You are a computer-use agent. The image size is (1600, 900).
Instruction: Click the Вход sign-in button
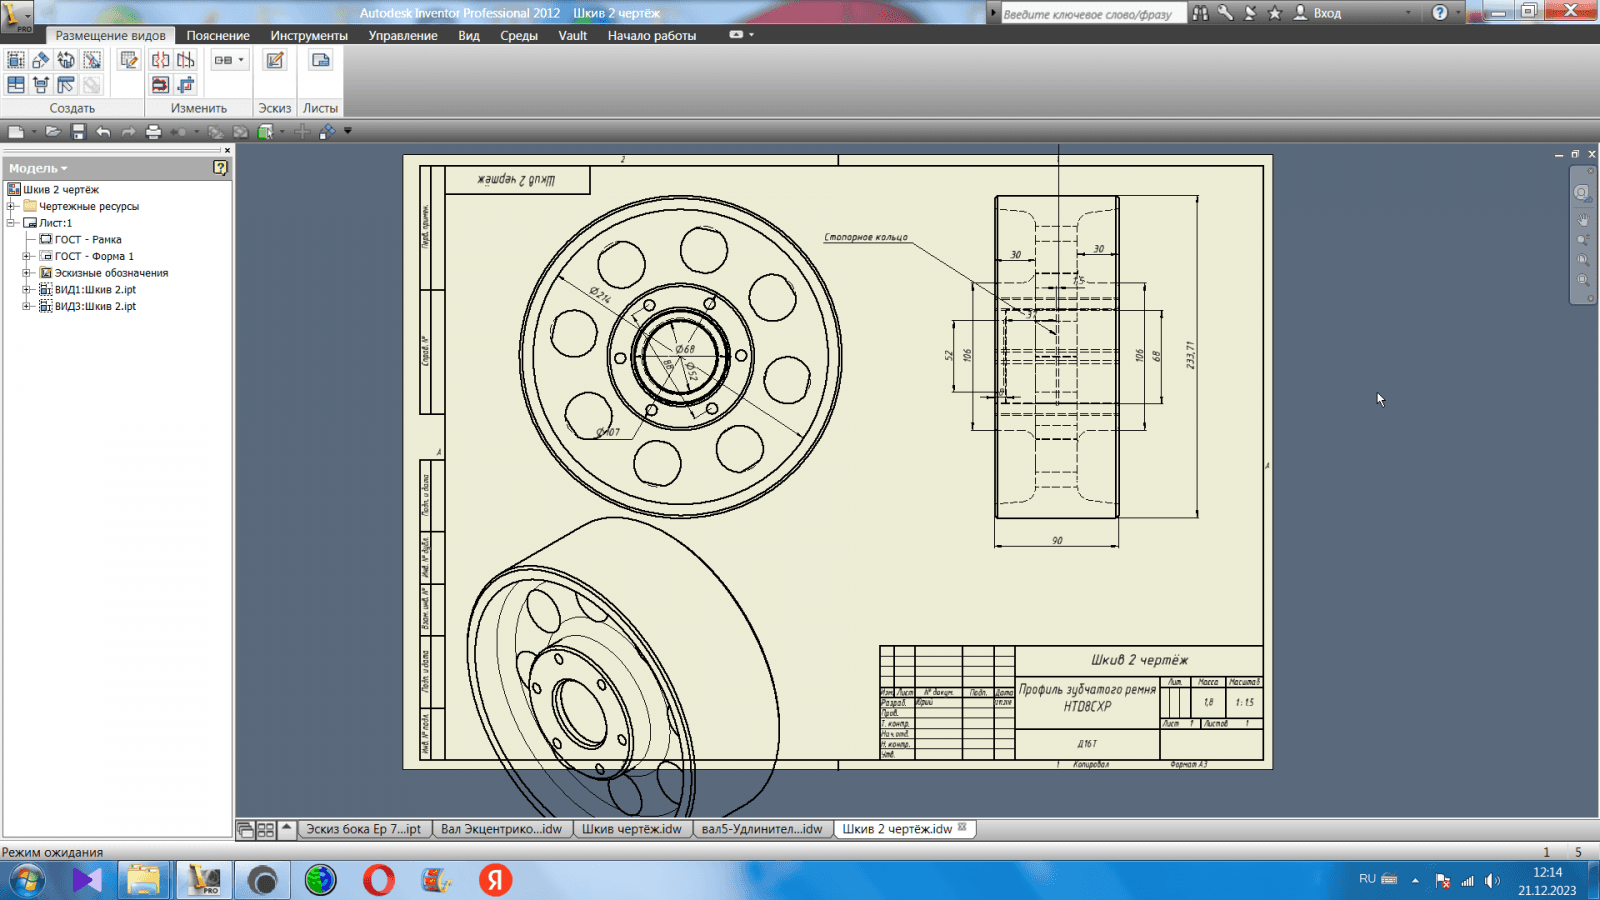(x=1318, y=13)
